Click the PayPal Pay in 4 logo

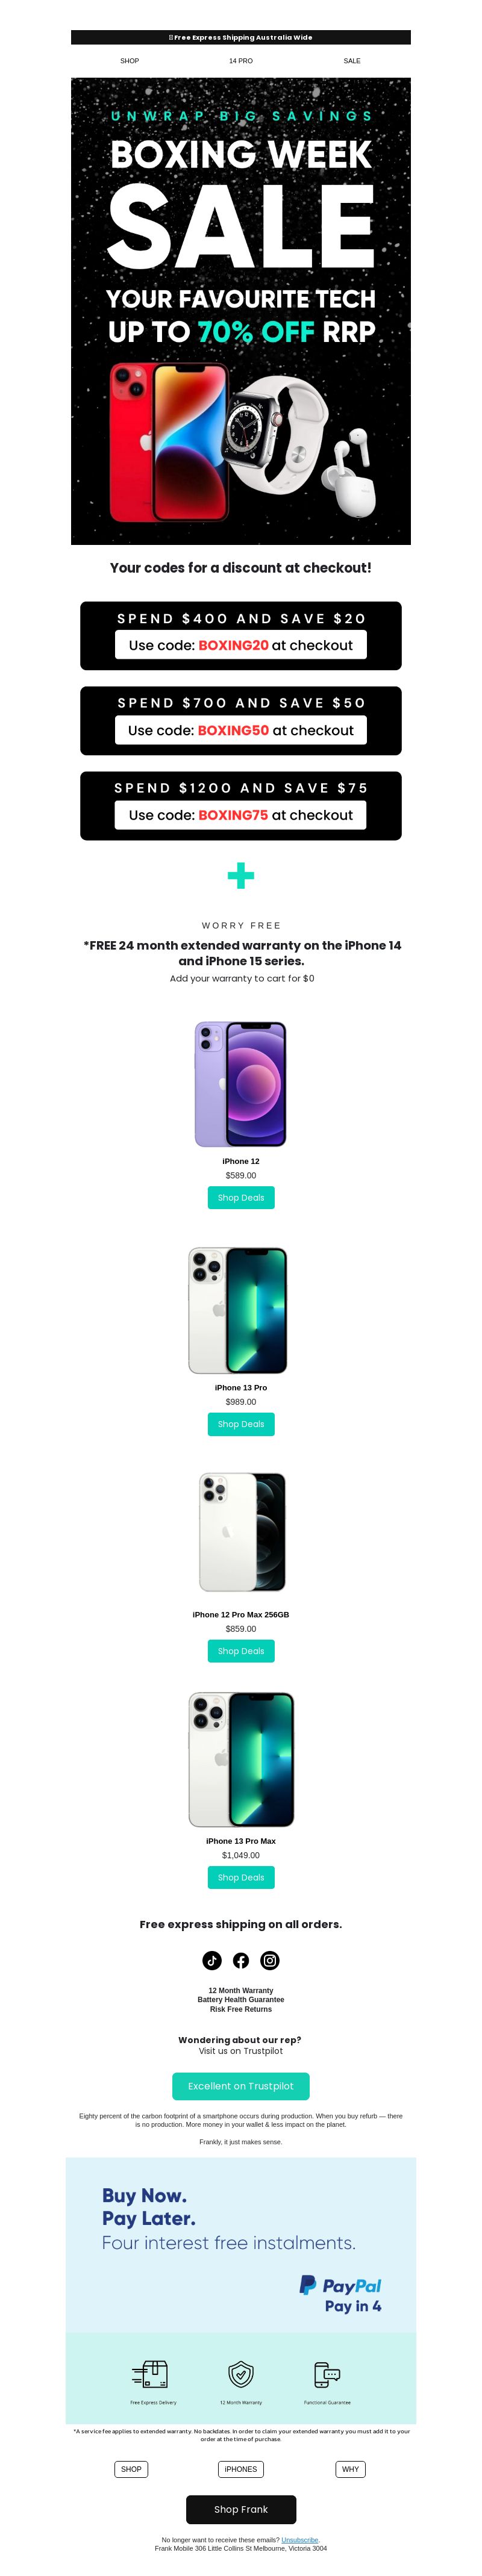click(x=341, y=2294)
